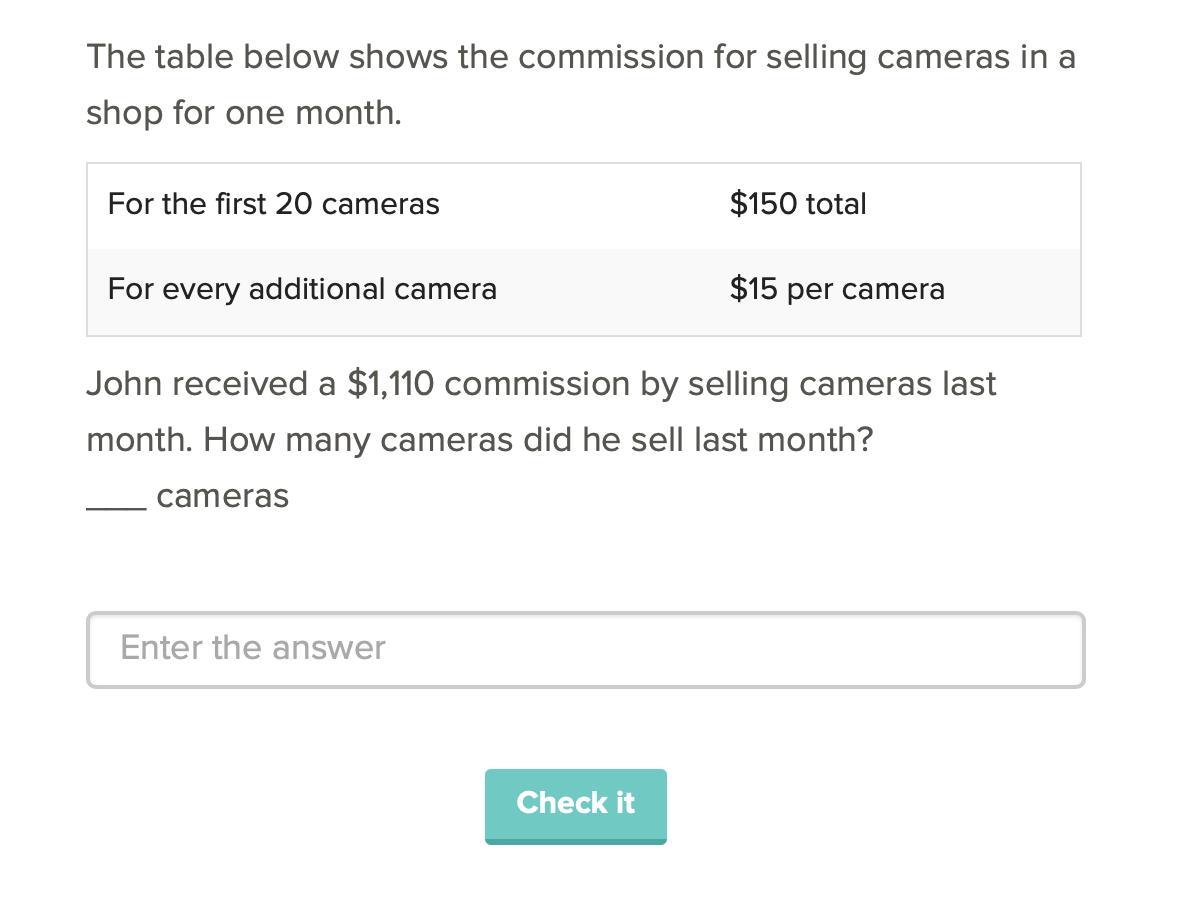Click the blank underline before "cameras"

(x=116, y=500)
